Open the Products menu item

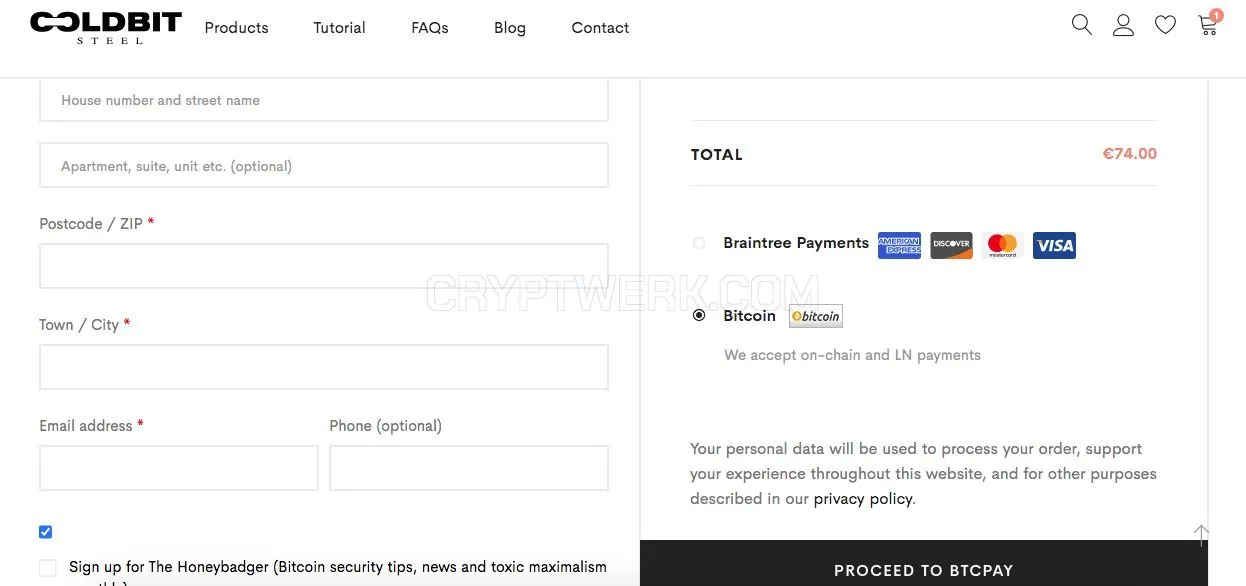point(236,28)
